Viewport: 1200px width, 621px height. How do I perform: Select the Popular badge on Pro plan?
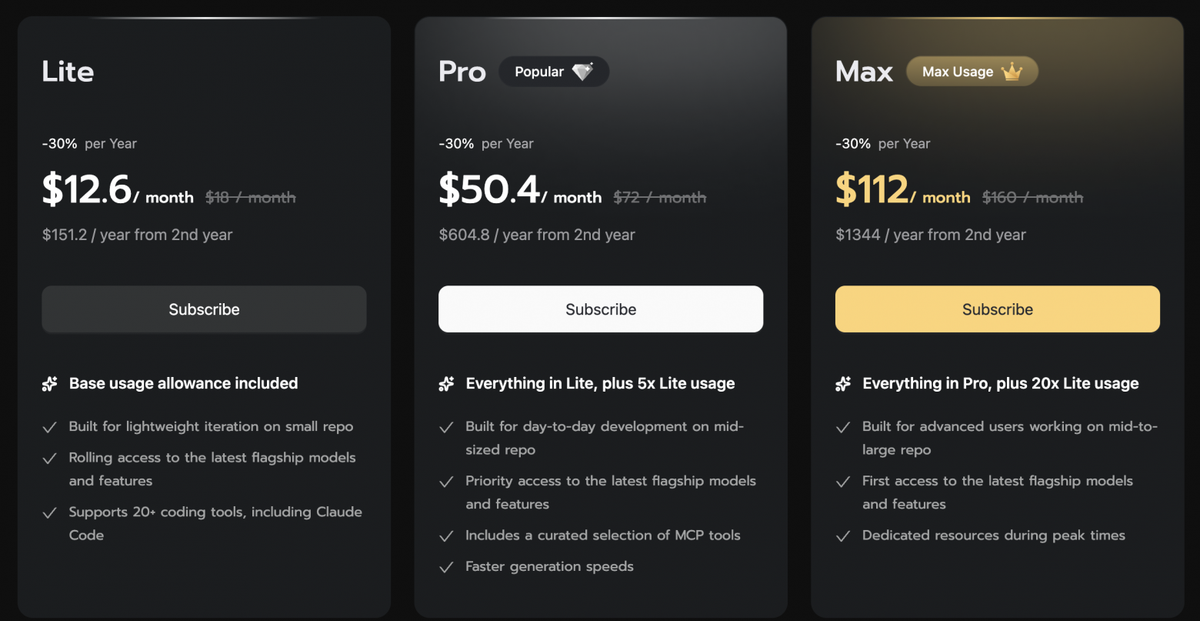(x=554, y=72)
